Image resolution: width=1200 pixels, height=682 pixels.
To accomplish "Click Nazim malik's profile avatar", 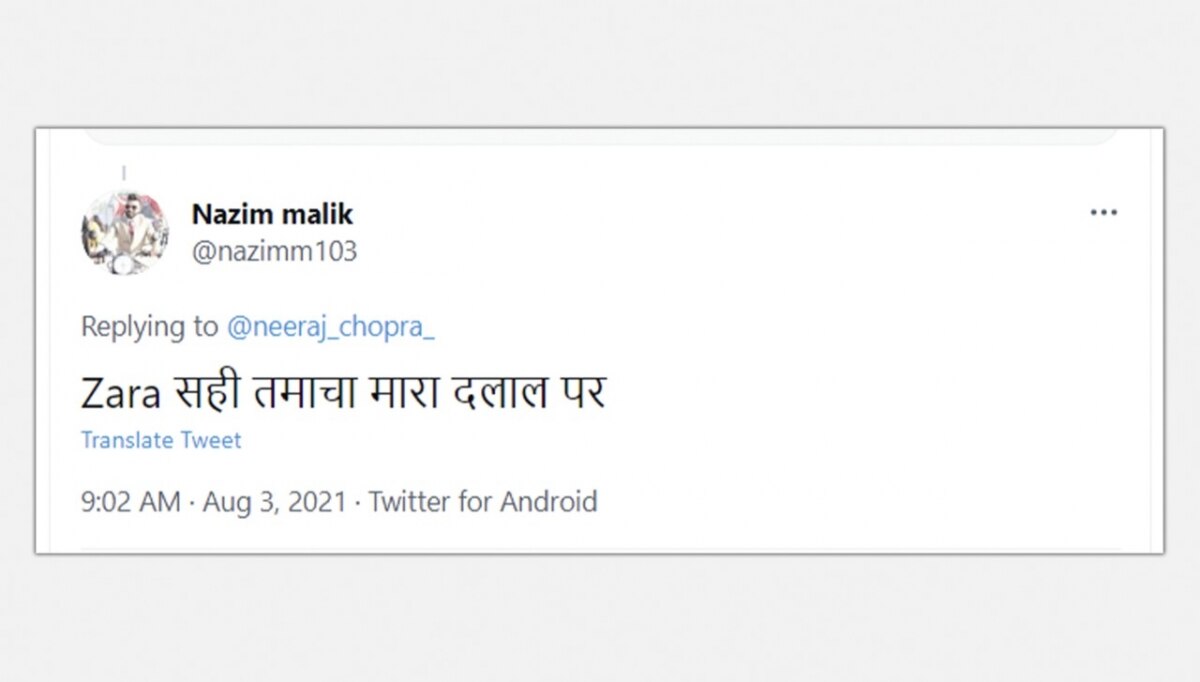I will click(125, 233).
